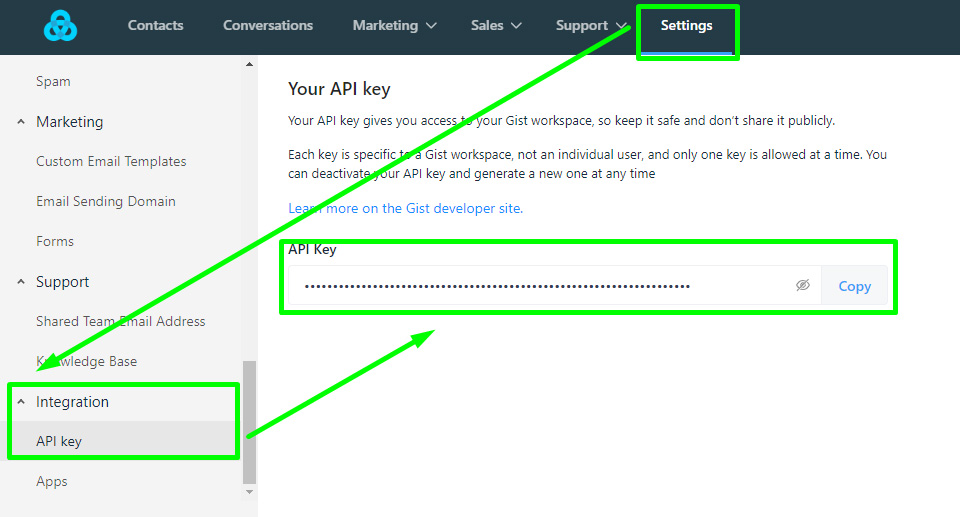The width and height of the screenshot is (960, 517).
Task: Click the Gist developer site link
Action: coord(405,208)
